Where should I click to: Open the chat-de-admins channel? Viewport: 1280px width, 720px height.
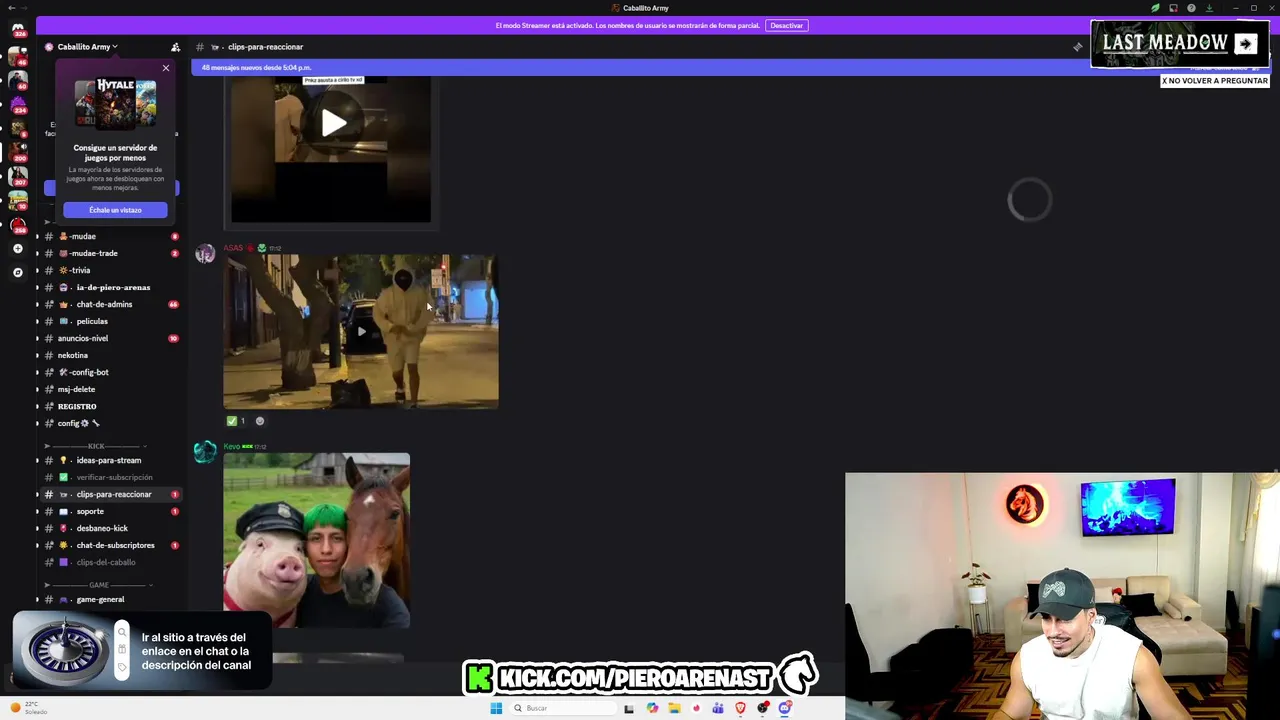110,304
